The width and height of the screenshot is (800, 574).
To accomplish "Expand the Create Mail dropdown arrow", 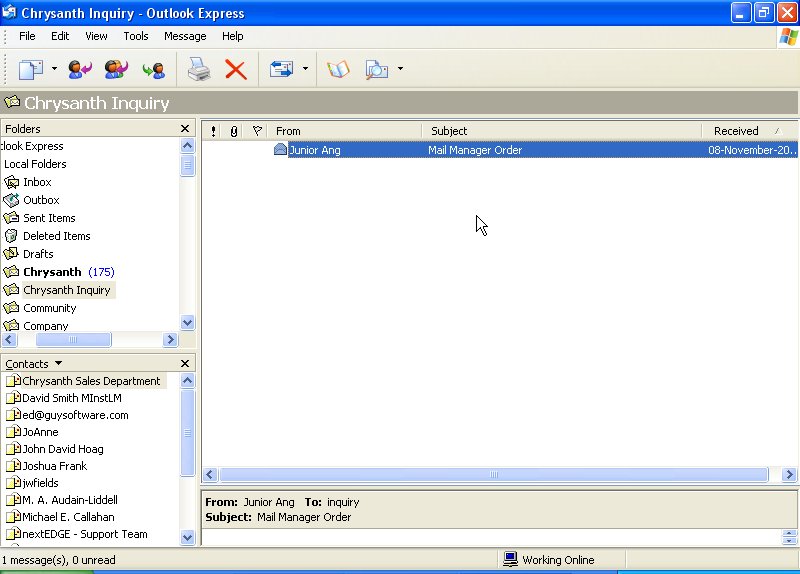I will point(55,69).
